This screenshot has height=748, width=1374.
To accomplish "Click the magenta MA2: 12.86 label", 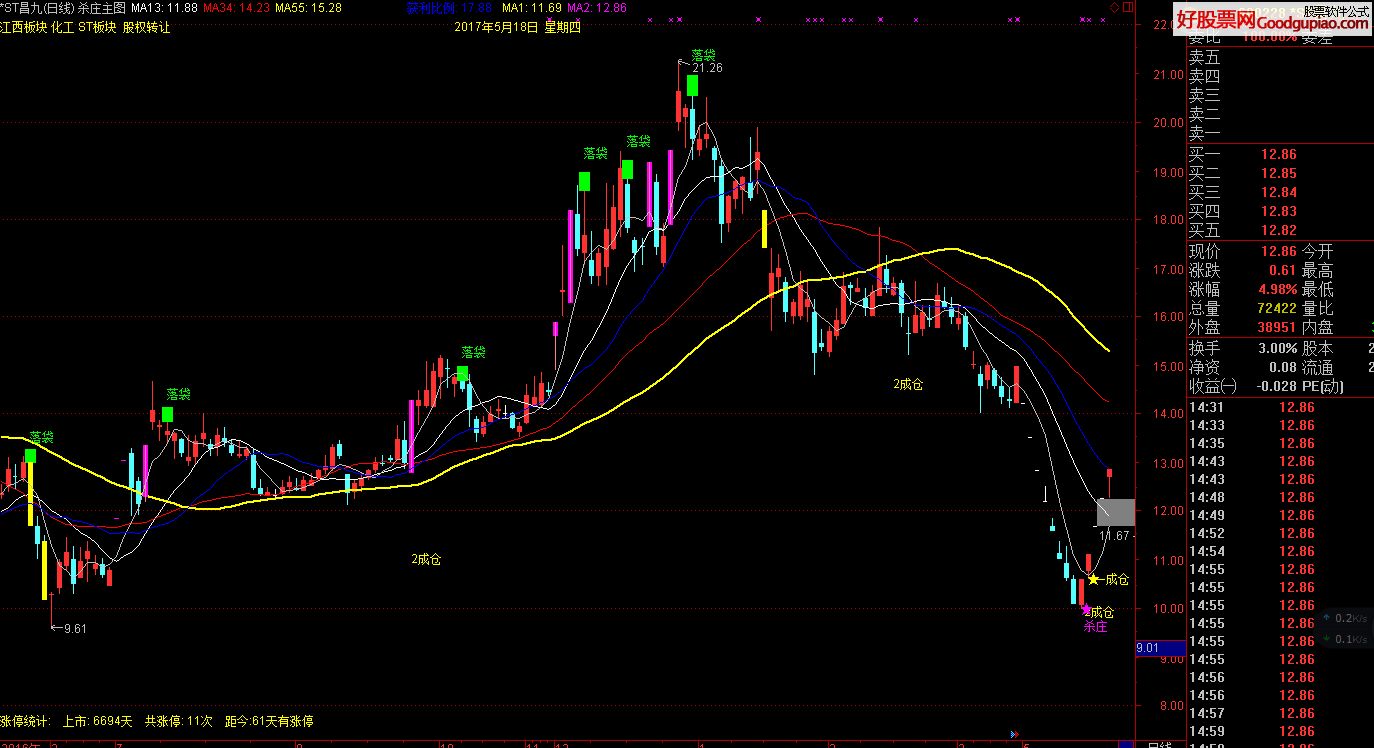I will [597, 7].
